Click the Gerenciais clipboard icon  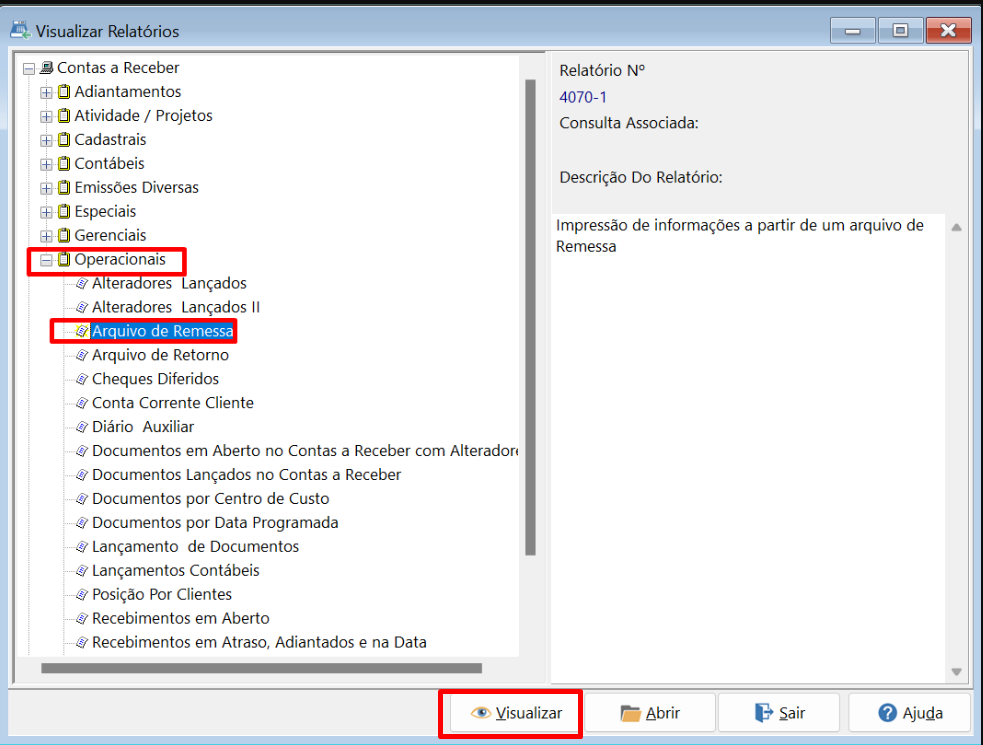(64, 235)
